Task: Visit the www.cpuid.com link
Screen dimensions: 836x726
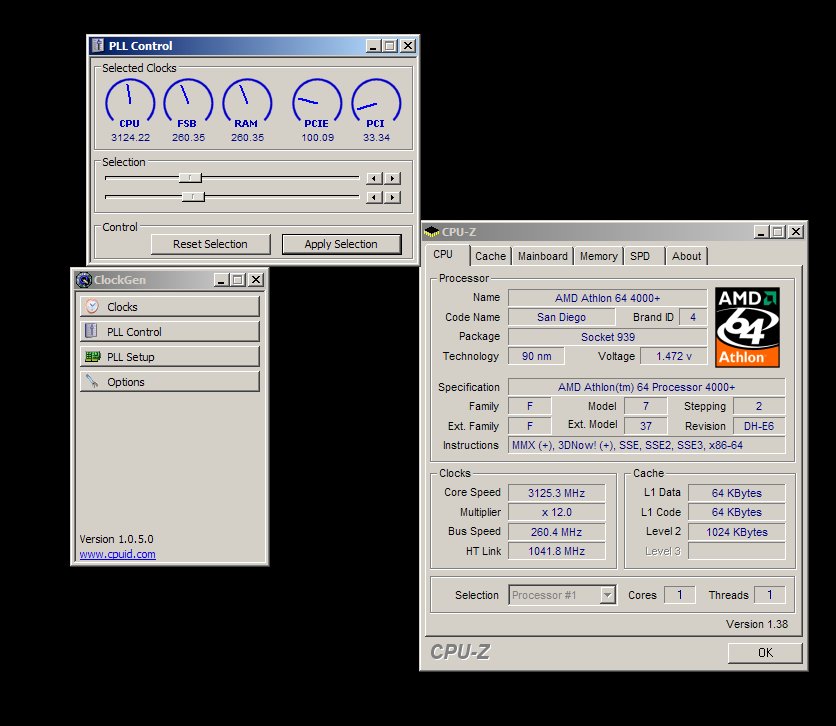Action: [118, 554]
